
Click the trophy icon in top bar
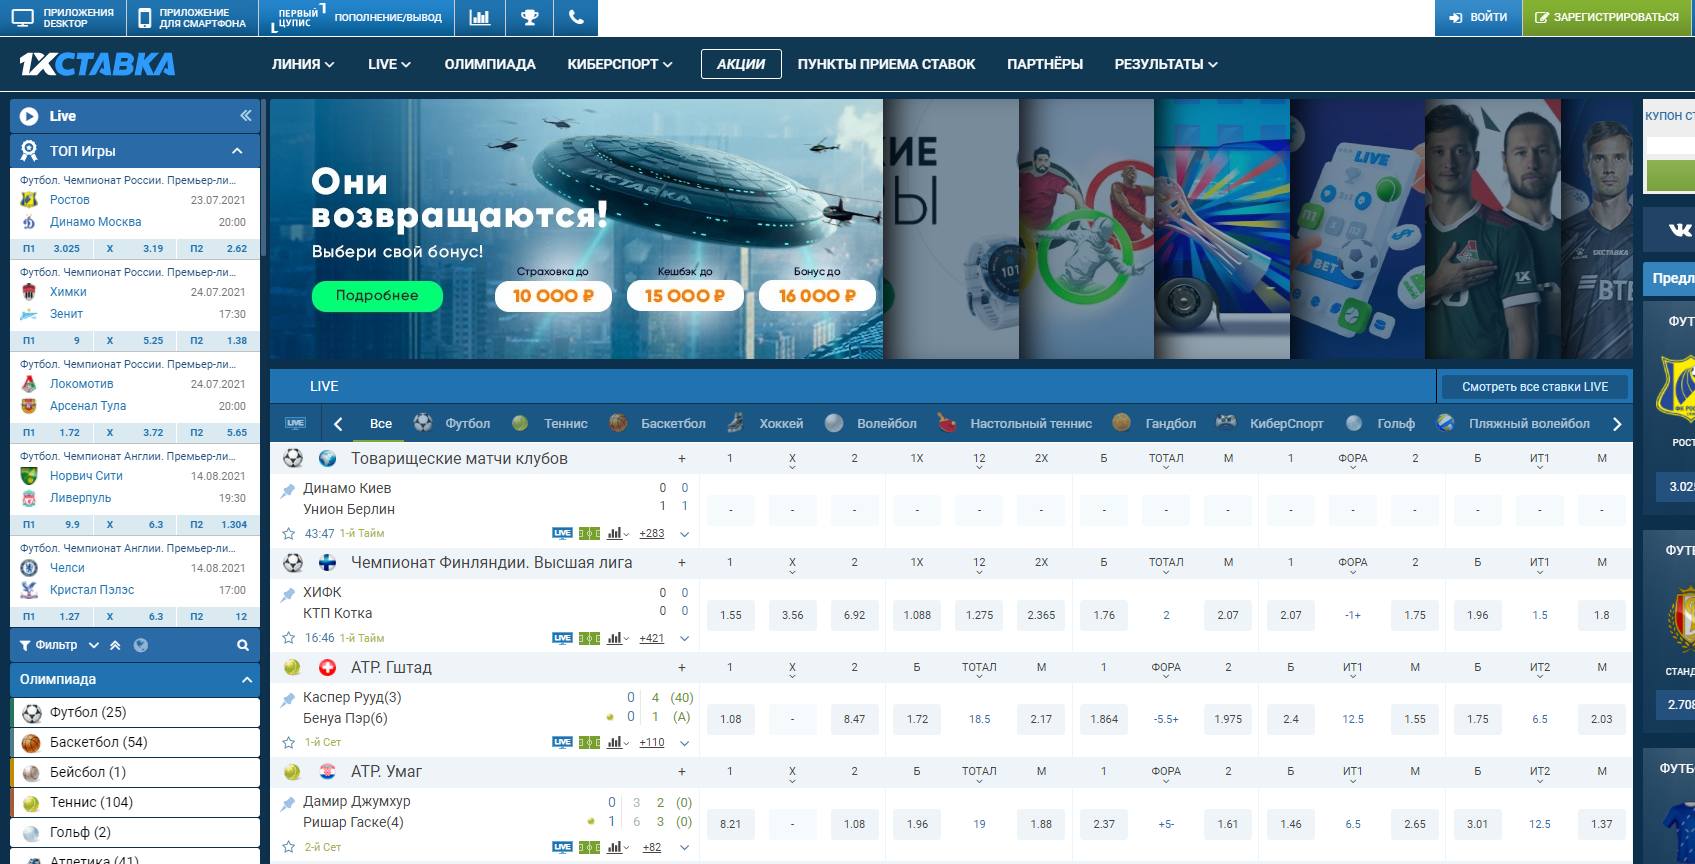tap(529, 17)
